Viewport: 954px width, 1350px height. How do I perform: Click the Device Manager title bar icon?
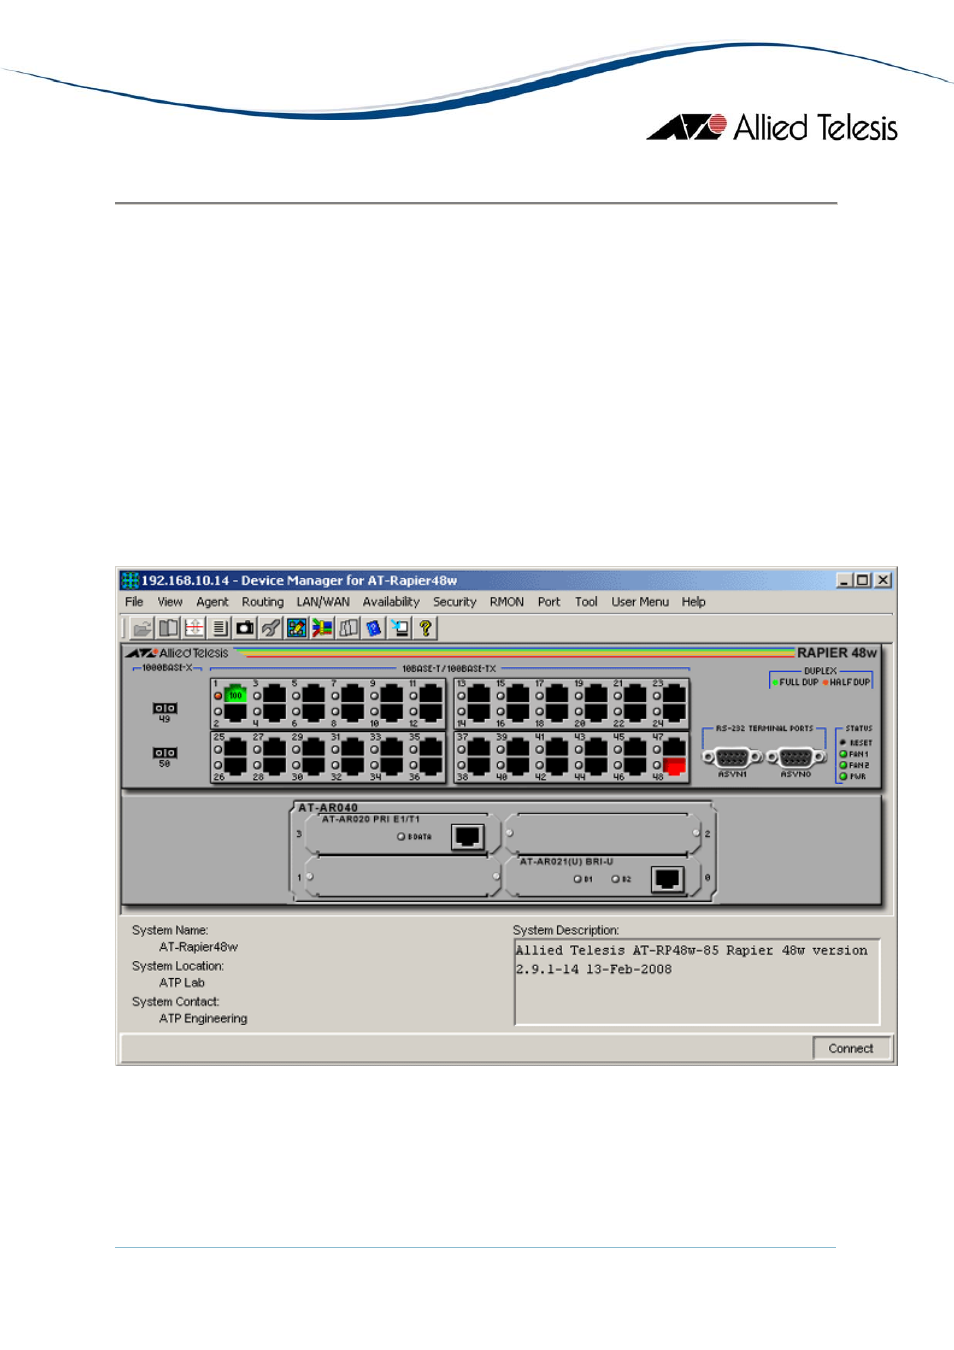click(130, 580)
